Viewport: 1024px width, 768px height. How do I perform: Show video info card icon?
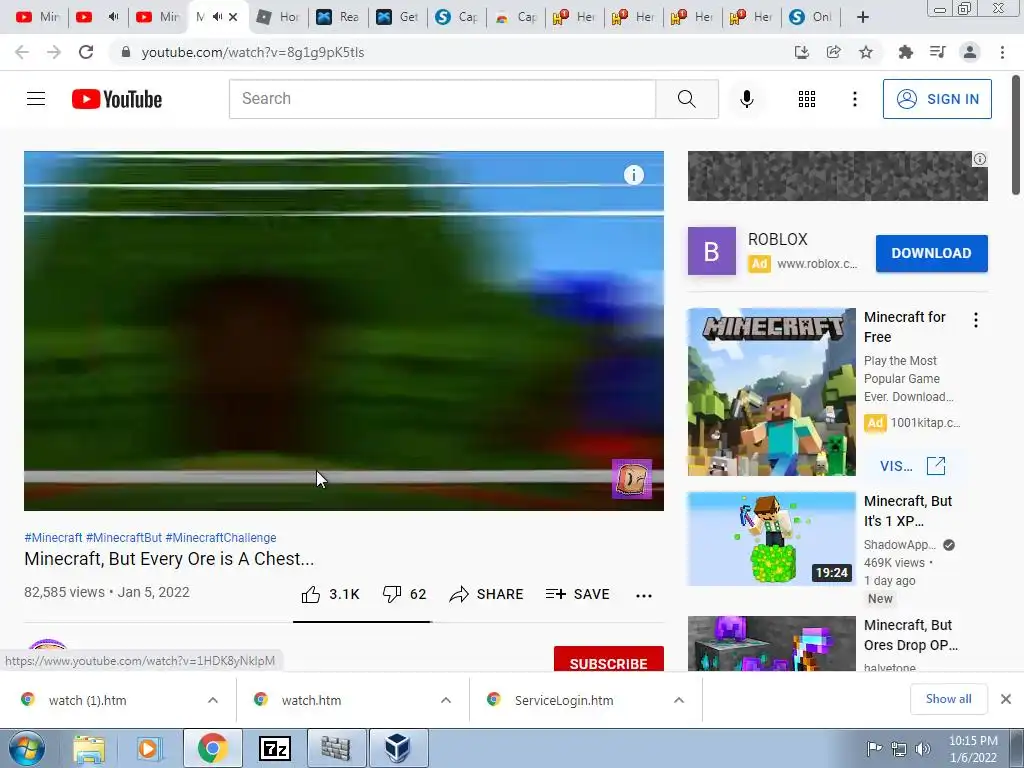[633, 175]
